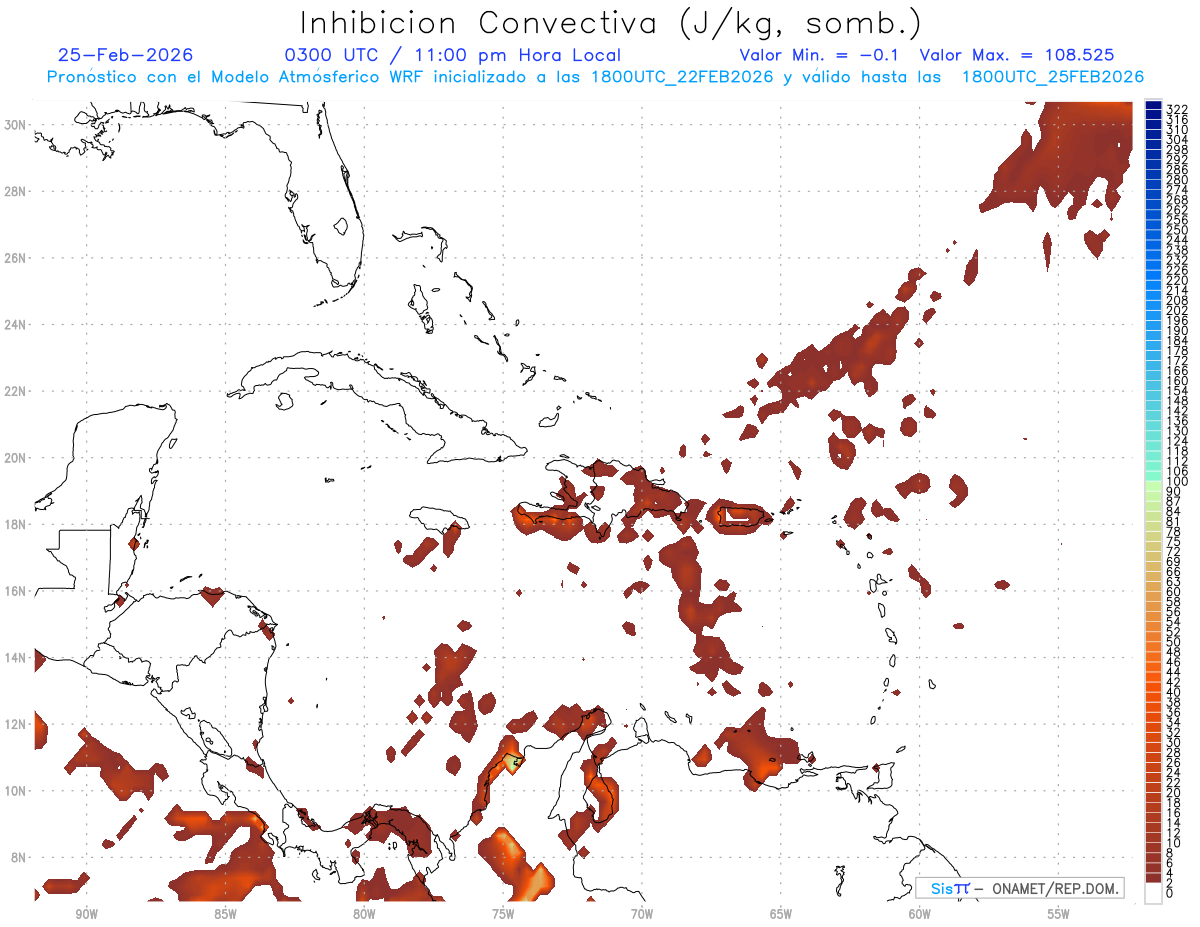Click the 16N latitude label

tap(16, 590)
